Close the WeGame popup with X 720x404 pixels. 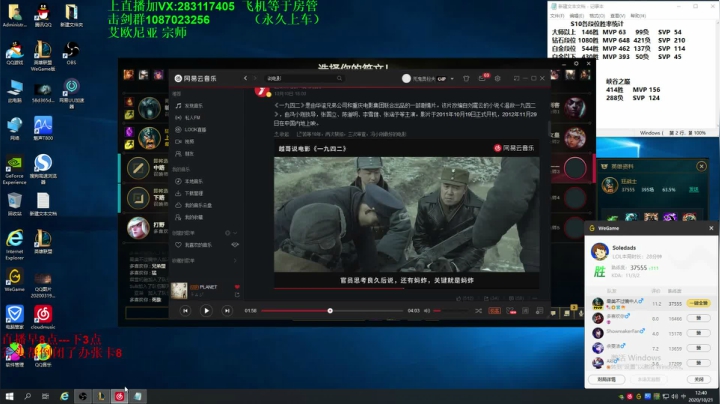[711, 228]
